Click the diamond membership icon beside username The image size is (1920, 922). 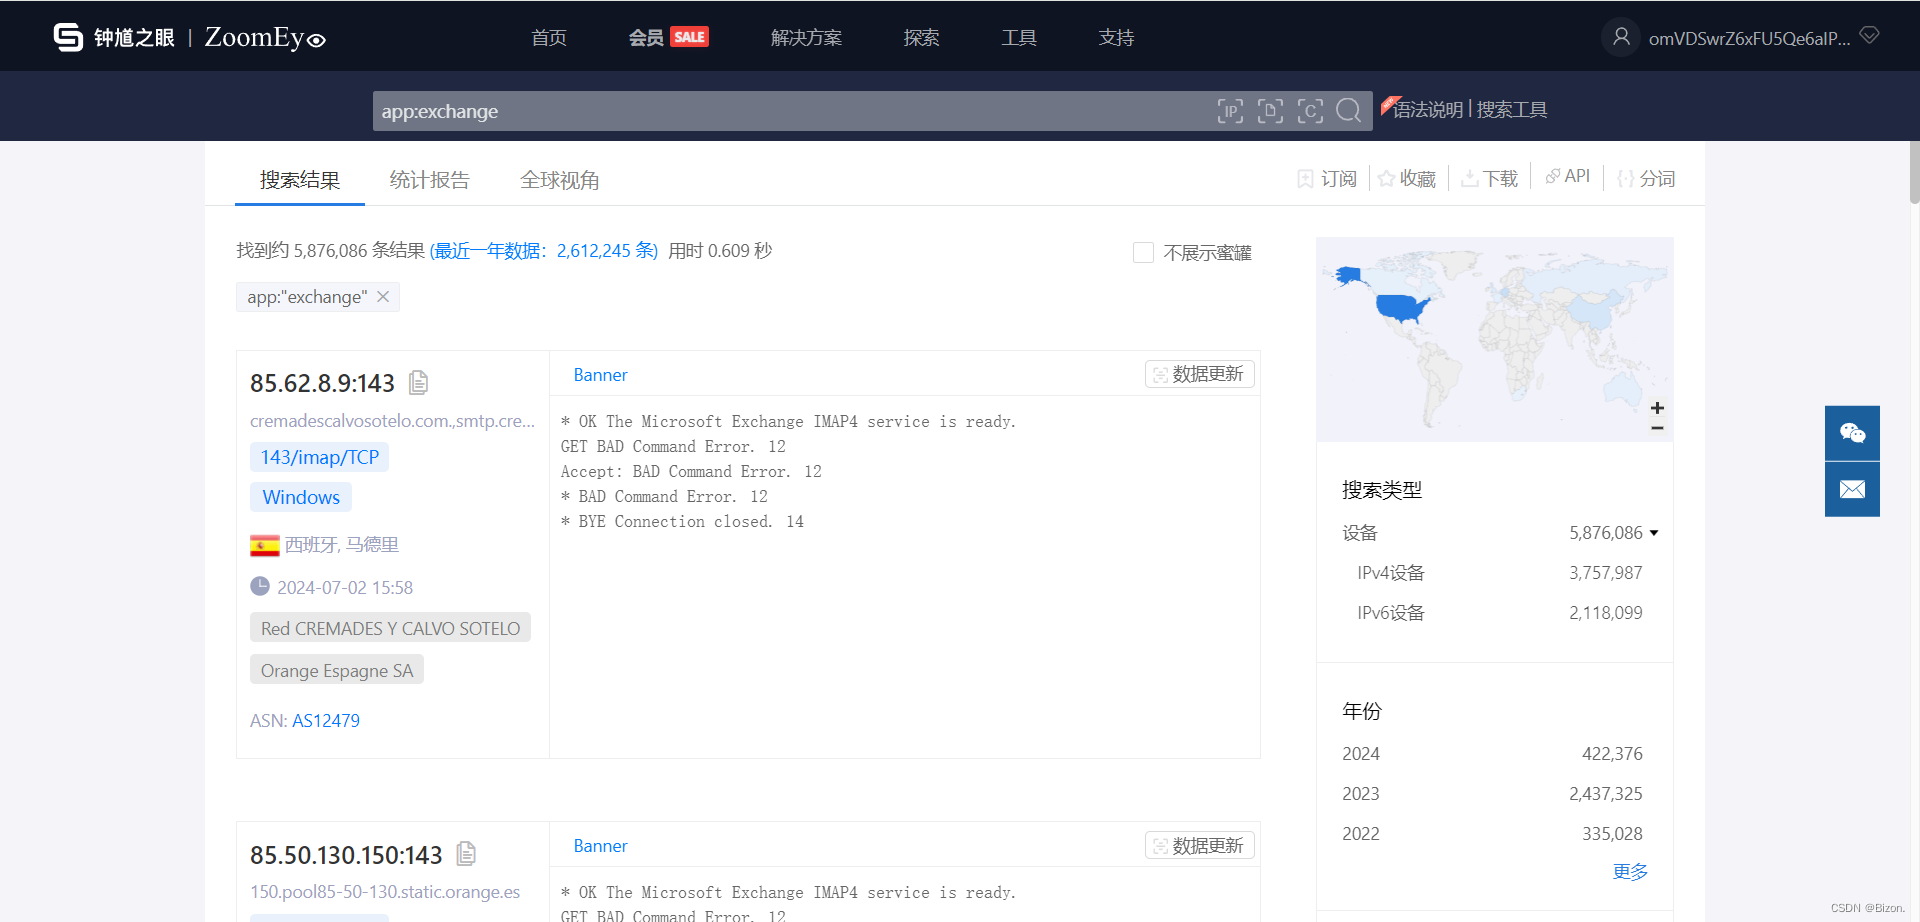click(x=1869, y=36)
